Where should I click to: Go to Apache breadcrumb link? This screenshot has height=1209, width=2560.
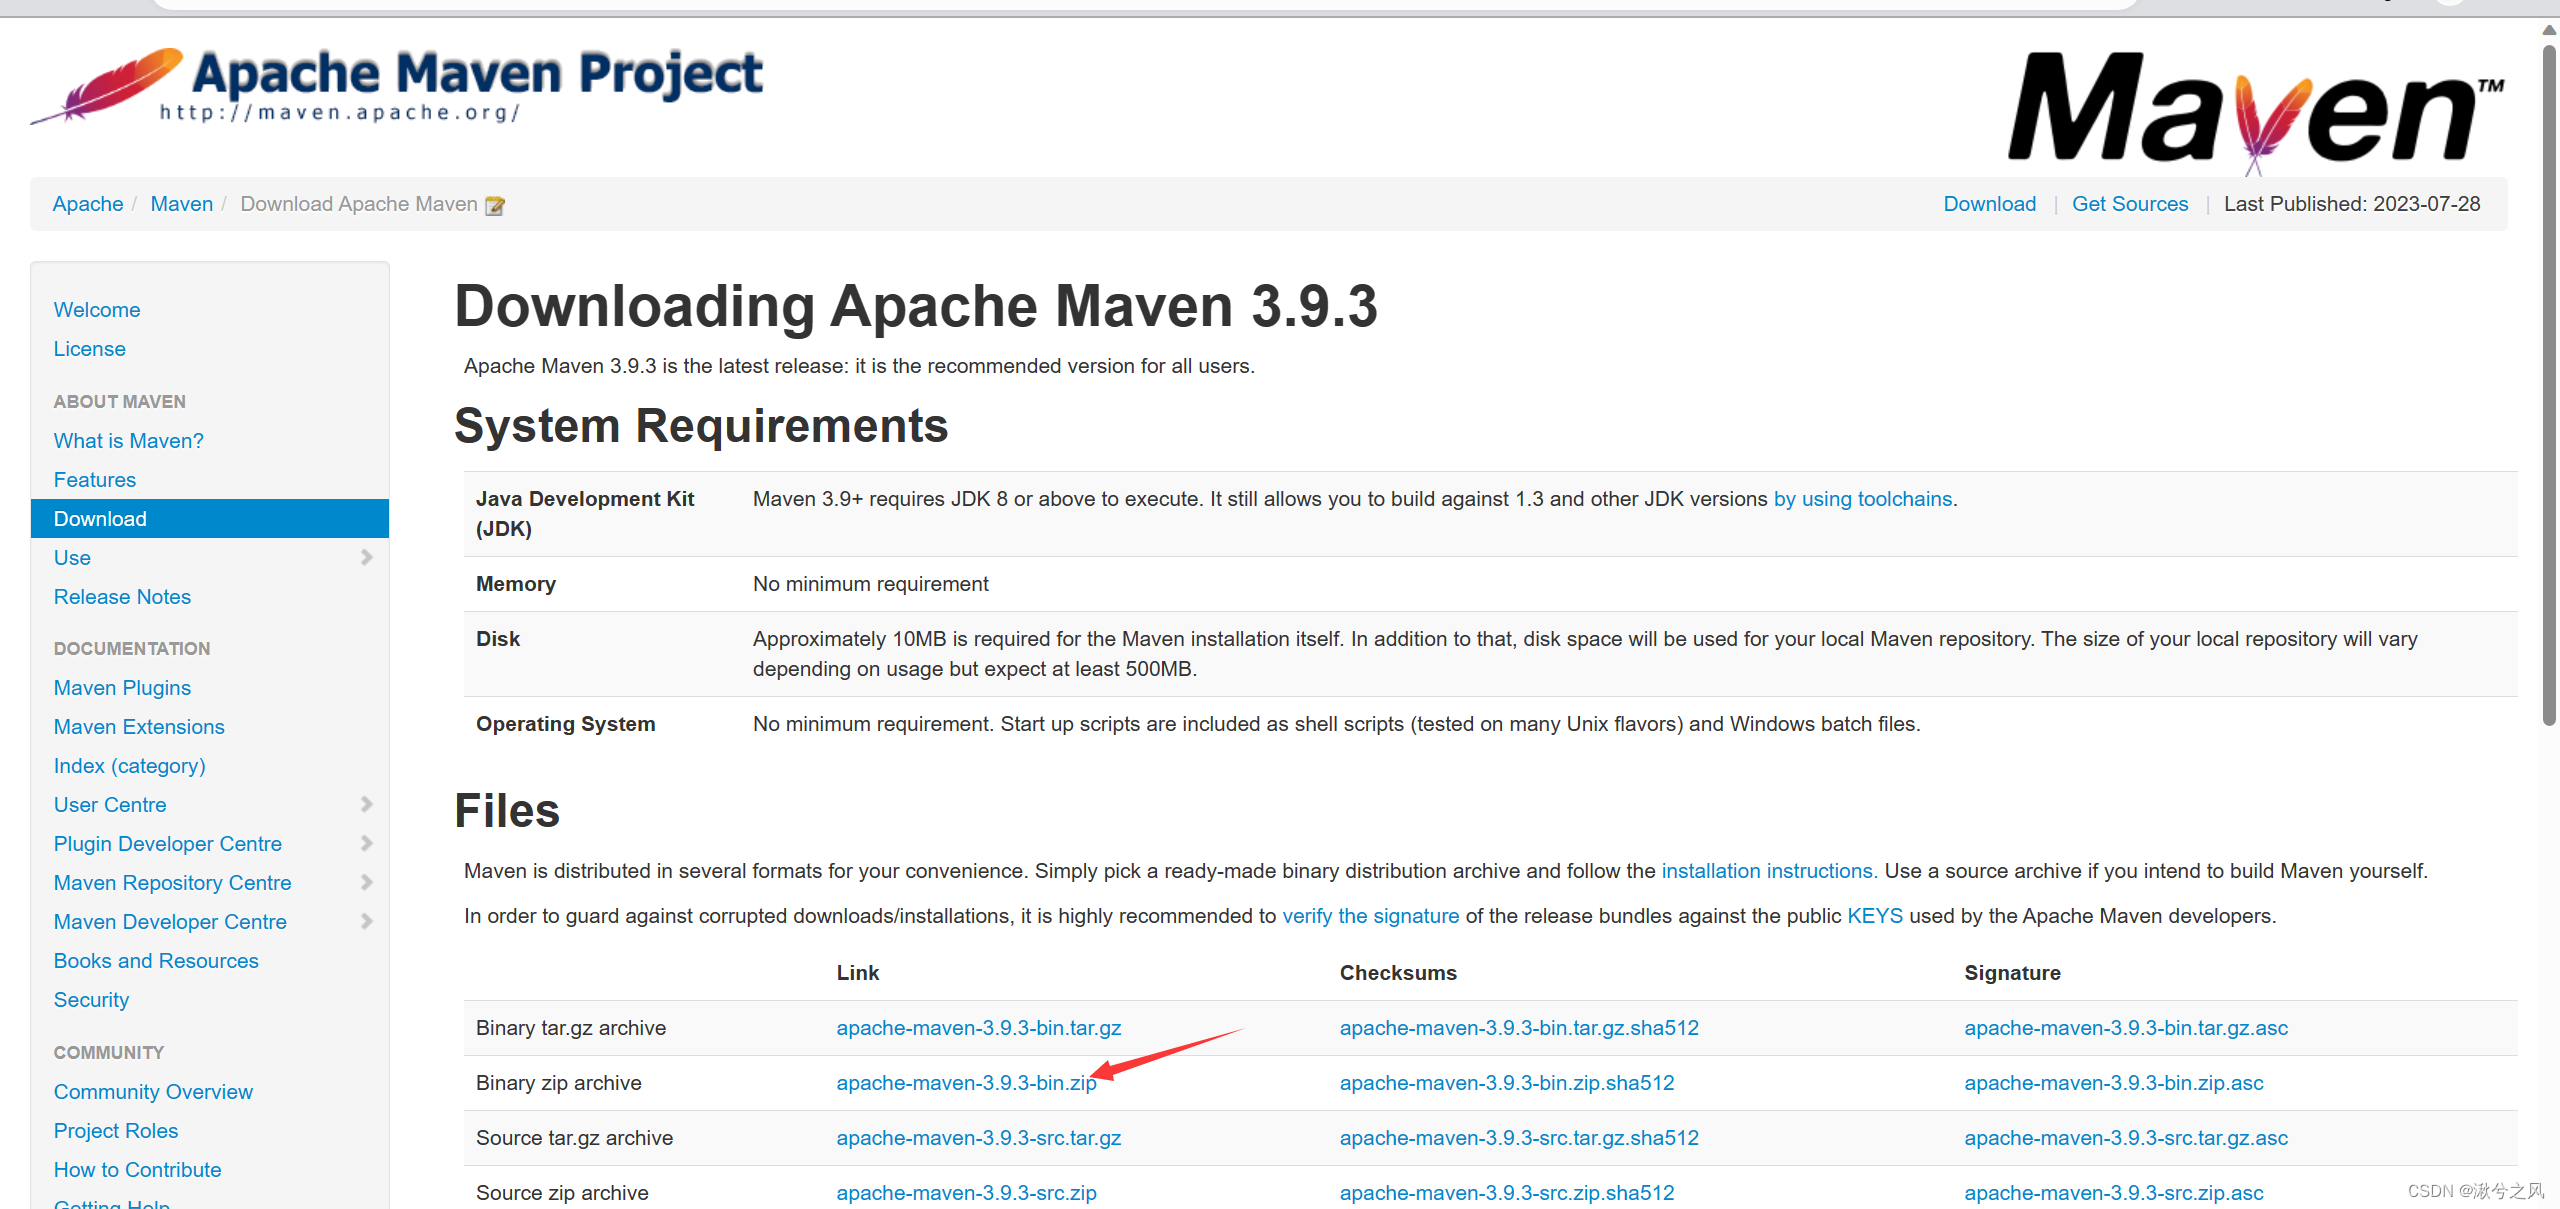88,204
